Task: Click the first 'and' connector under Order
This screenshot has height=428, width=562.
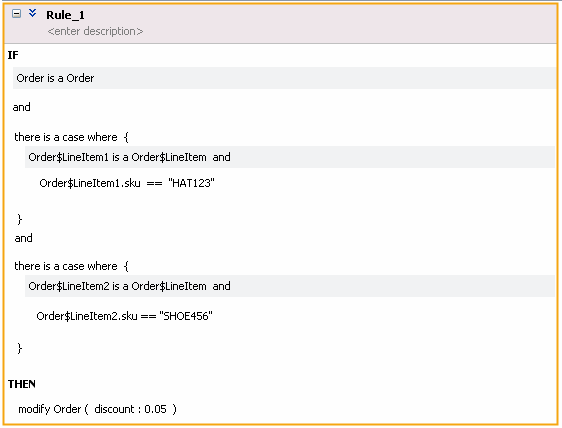Action: tap(22, 107)
